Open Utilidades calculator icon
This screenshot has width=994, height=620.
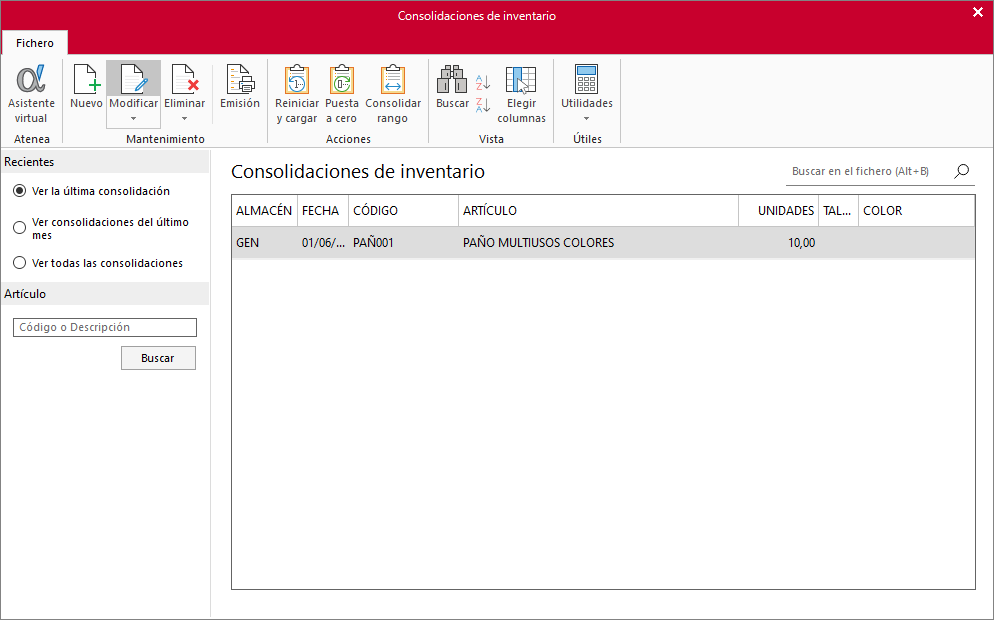coord(586,79)
